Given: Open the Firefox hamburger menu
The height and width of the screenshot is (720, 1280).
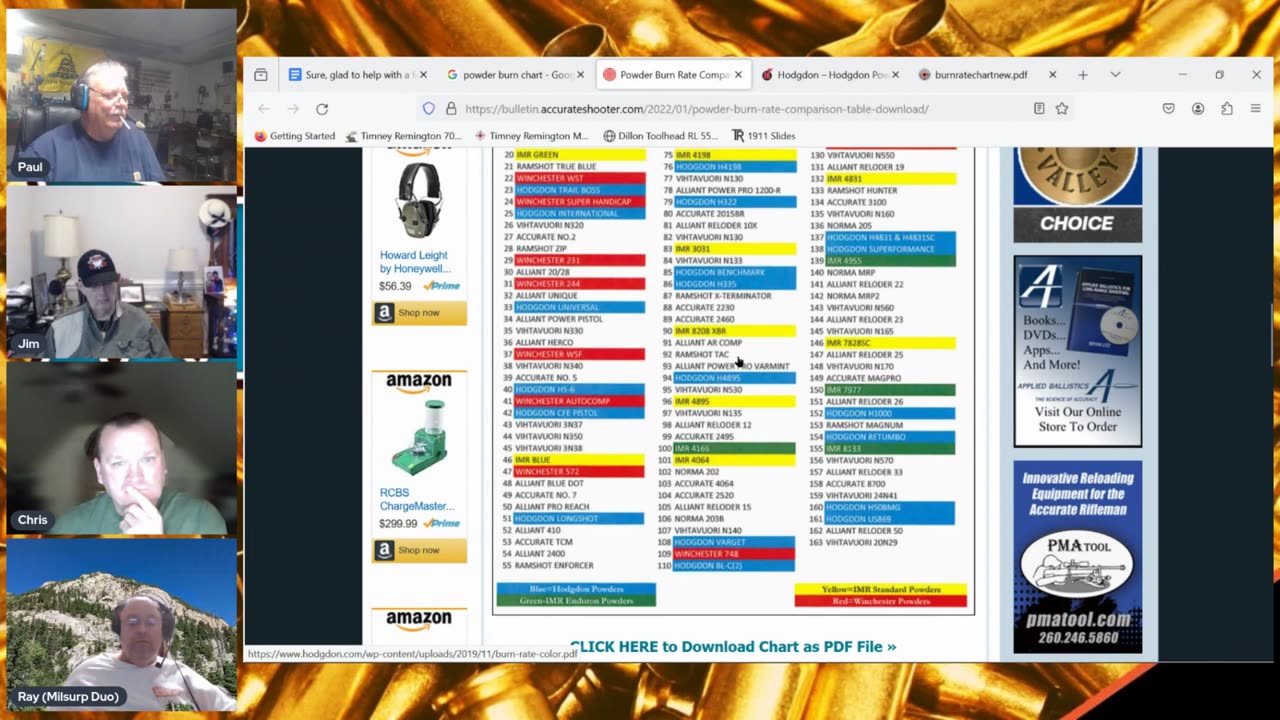Looking at the screenshot, I should [x=1256, y=109].
